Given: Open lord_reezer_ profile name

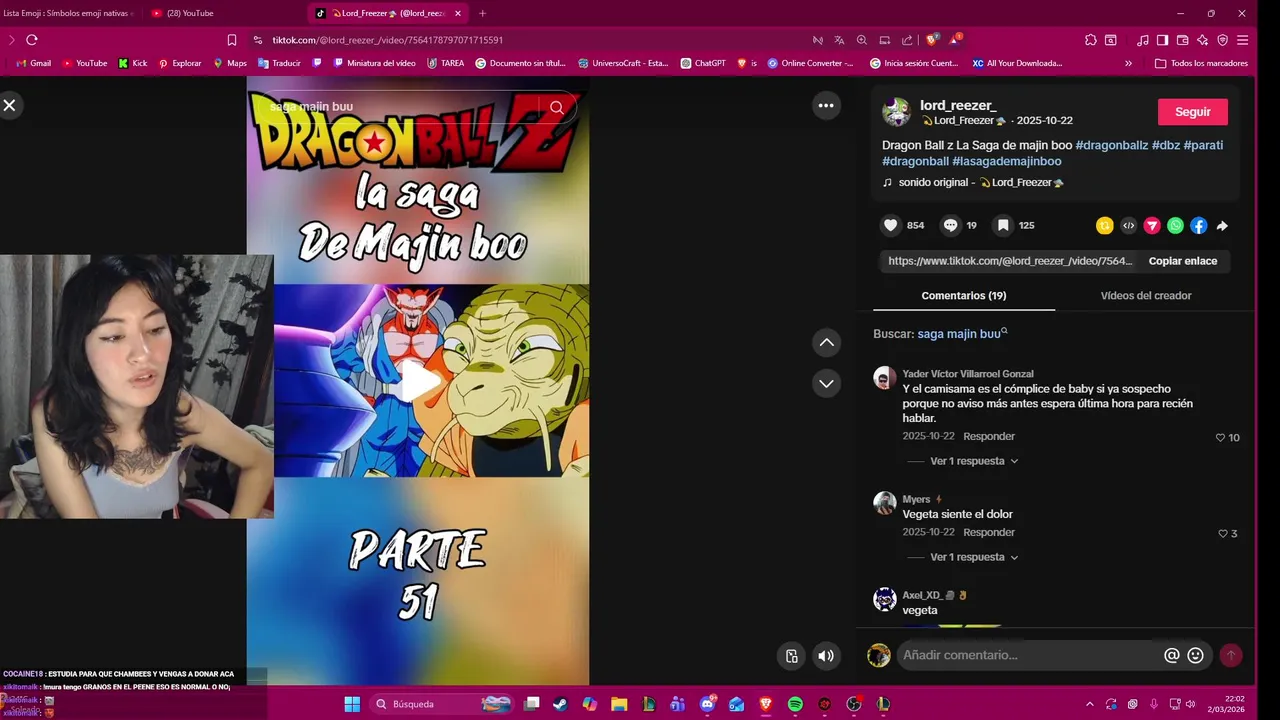Looking at the screenshot, I should (958, 105).
